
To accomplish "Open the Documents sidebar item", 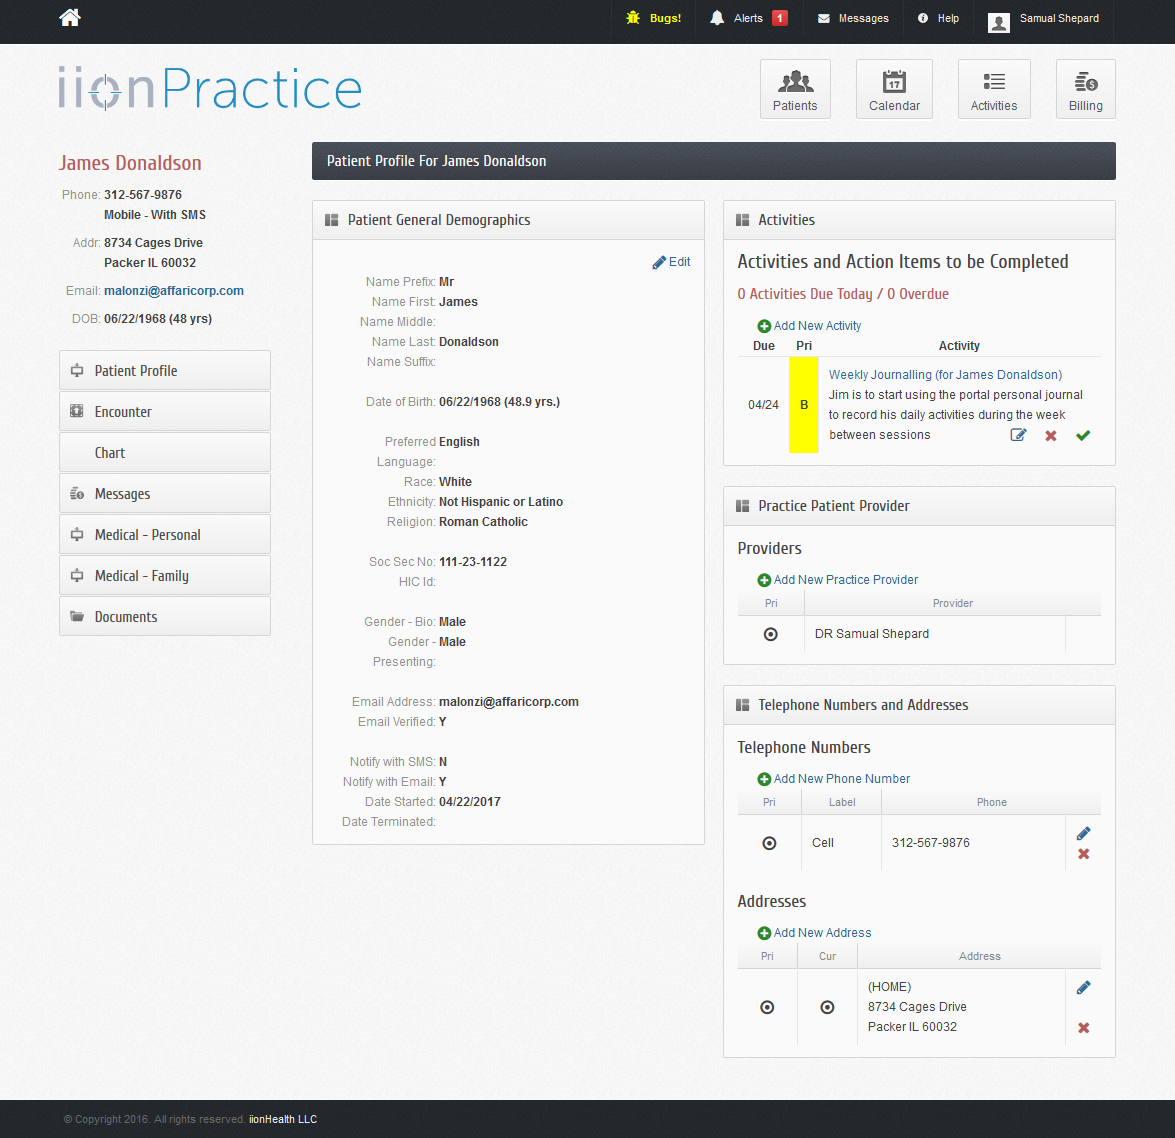I will (x=165, y=617).
